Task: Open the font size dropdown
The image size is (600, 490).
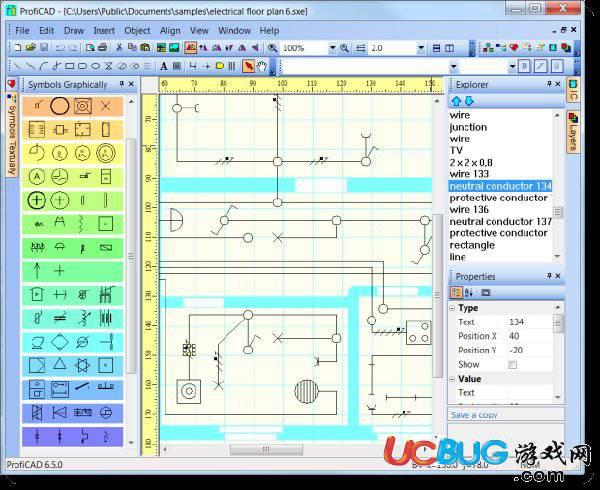Action: coord(512,67)
